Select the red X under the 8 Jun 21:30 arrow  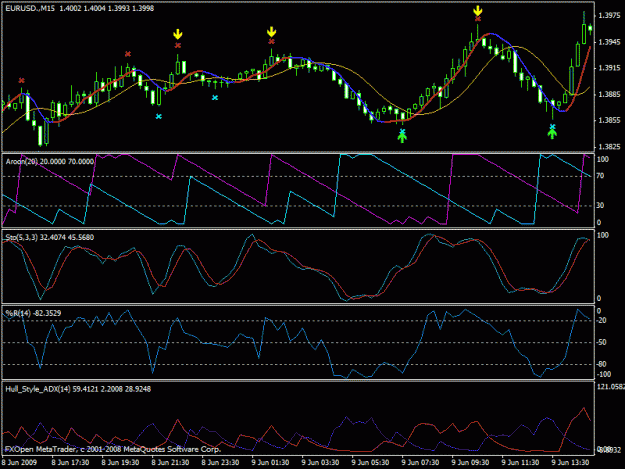tap(177, 45)
